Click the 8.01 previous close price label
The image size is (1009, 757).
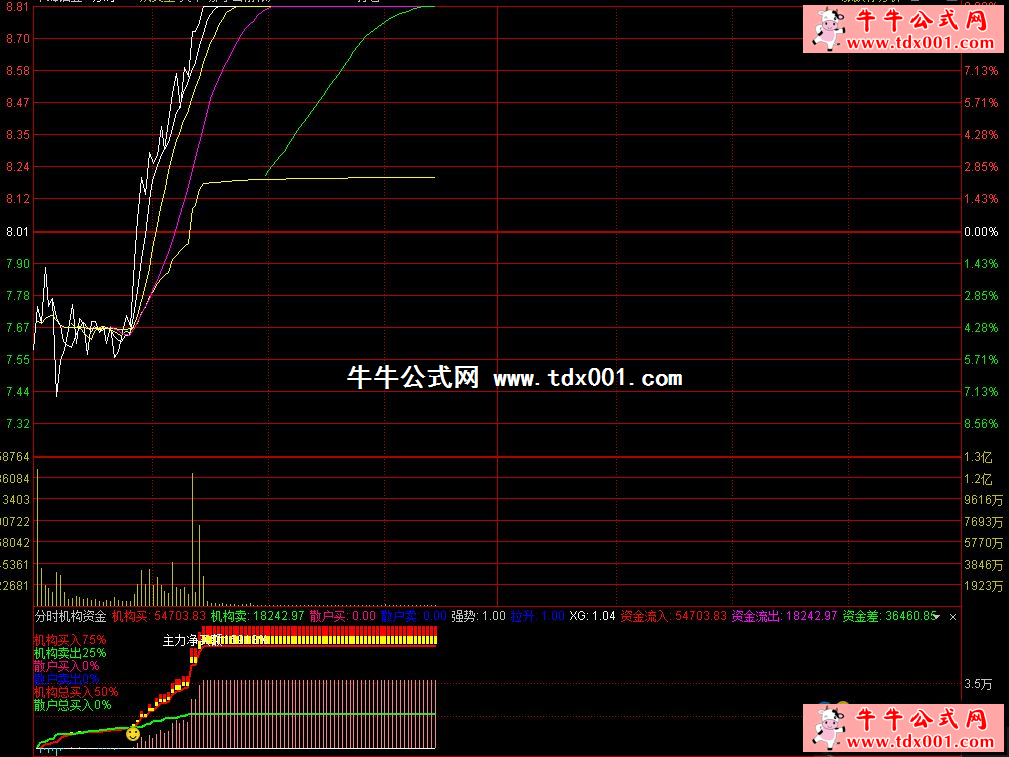pos(17,231)
